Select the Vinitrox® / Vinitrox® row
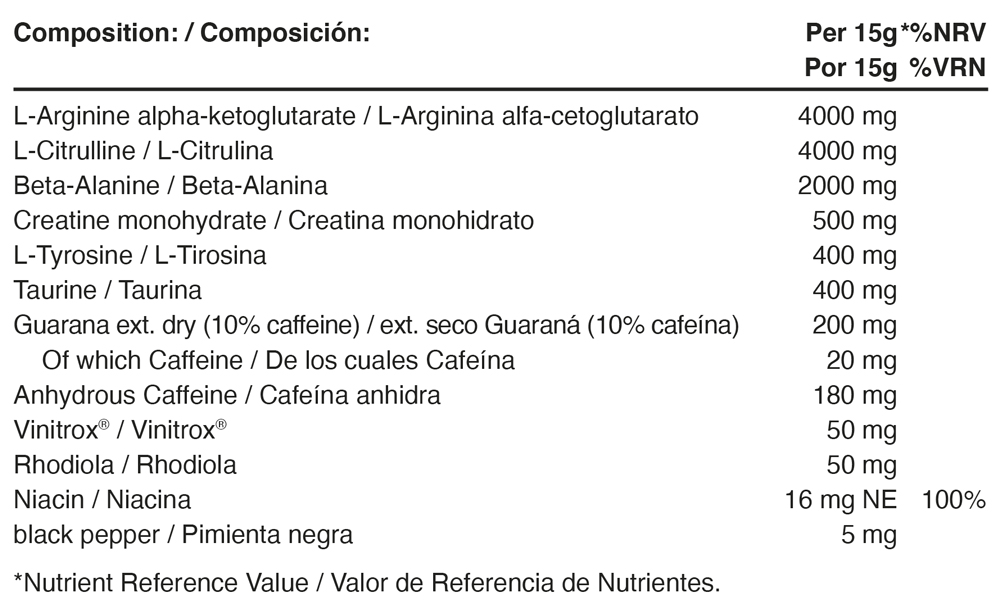The image size is (1000, 613). pos(120,430)
